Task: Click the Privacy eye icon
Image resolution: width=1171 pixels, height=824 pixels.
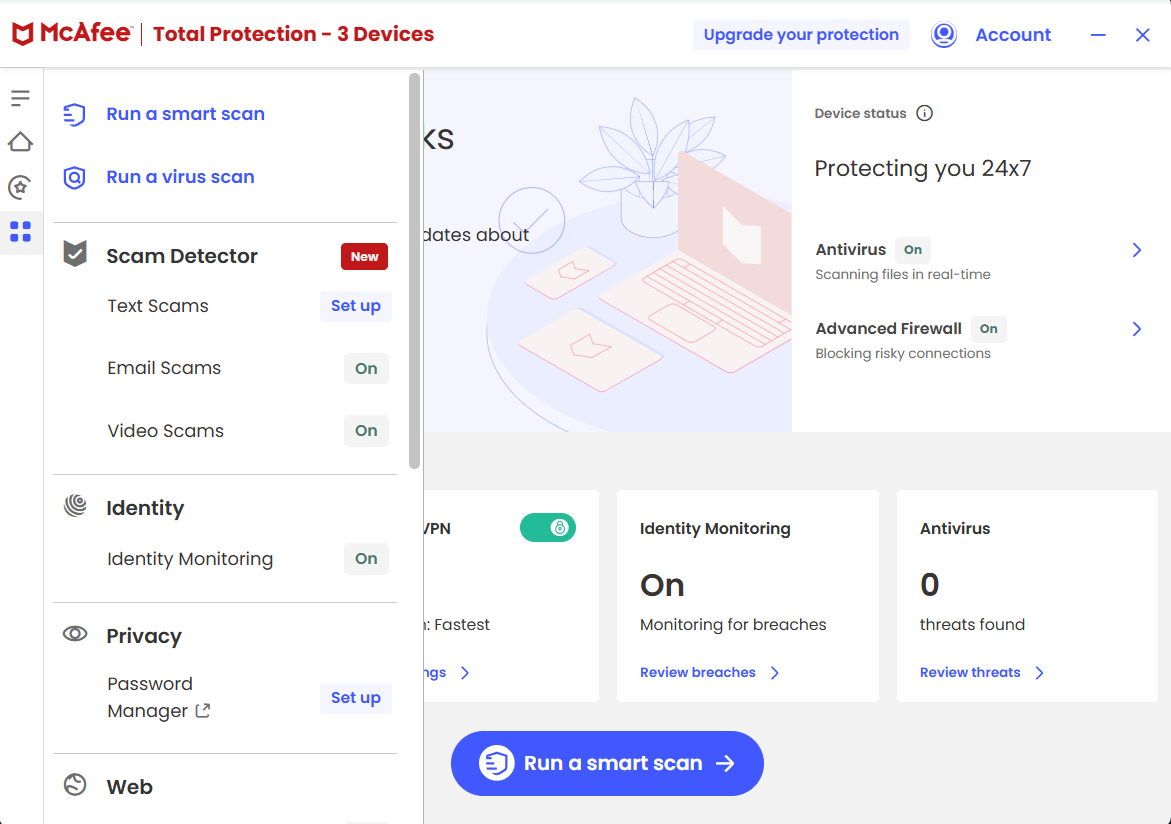Action: (75, 634)
